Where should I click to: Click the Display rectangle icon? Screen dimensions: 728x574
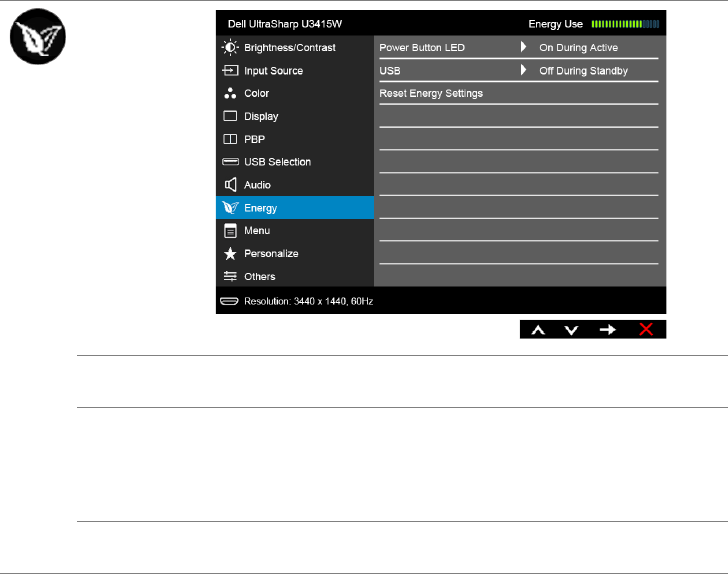click(230, 116)
